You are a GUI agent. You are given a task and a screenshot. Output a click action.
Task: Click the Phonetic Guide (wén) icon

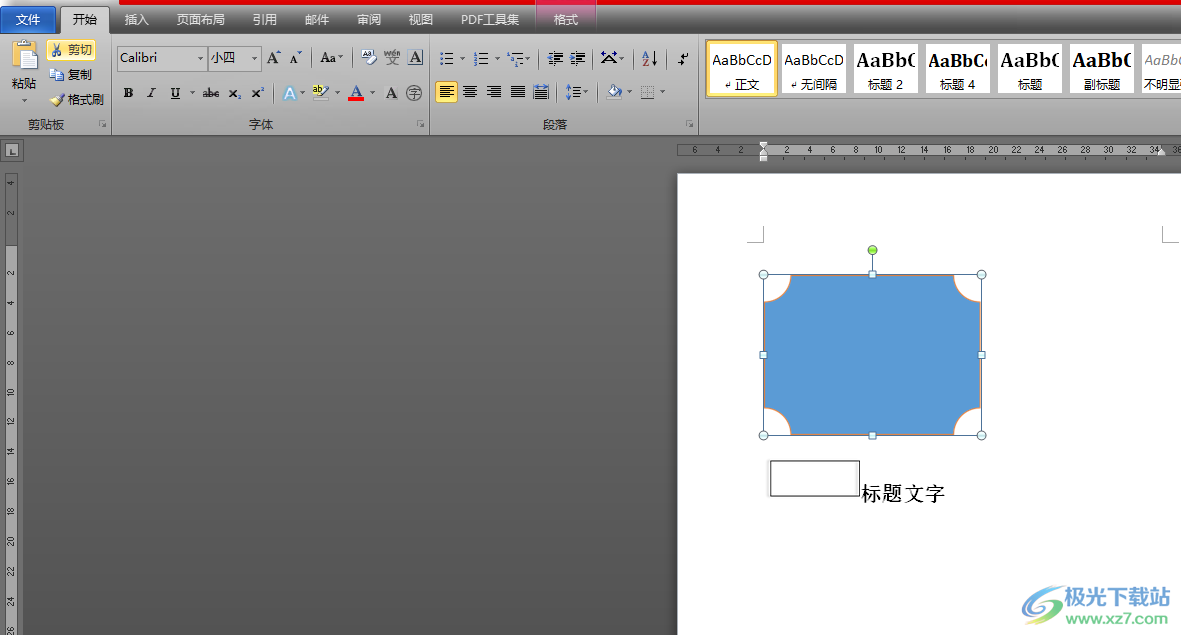[392, 58]
